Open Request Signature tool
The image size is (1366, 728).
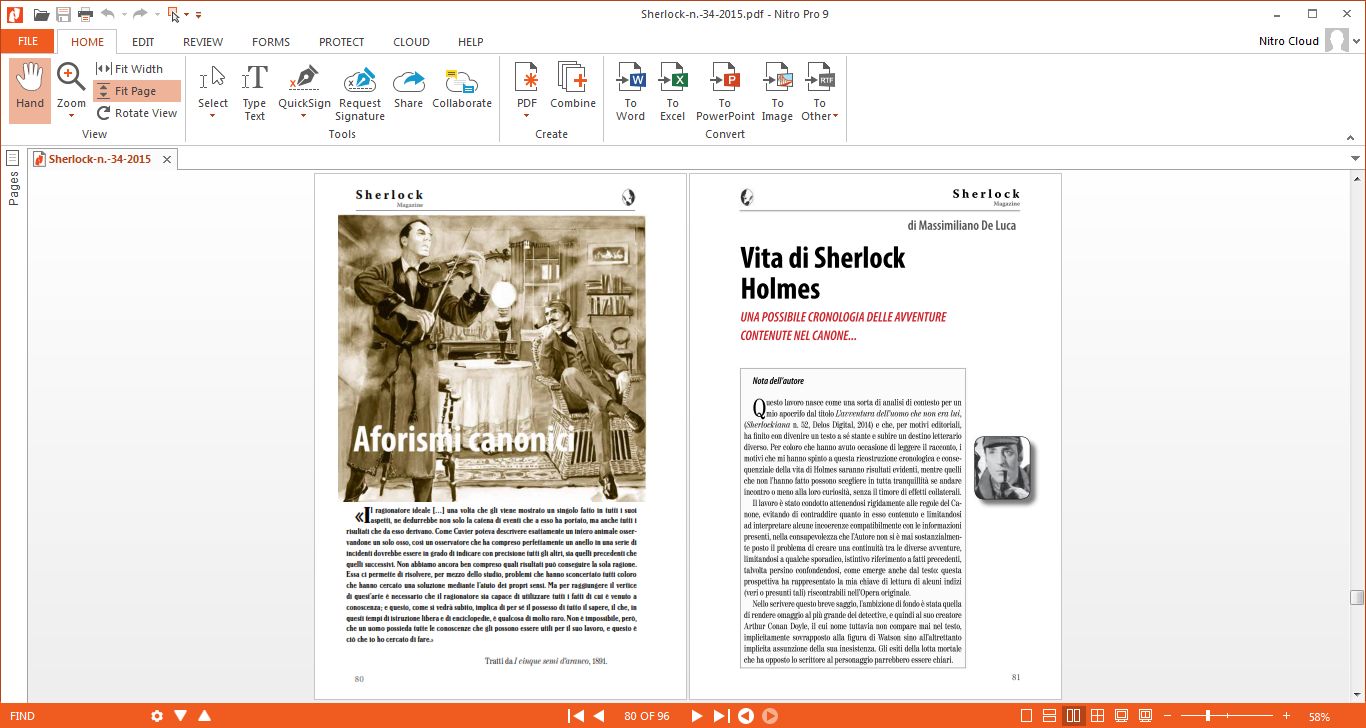point(360,93)
